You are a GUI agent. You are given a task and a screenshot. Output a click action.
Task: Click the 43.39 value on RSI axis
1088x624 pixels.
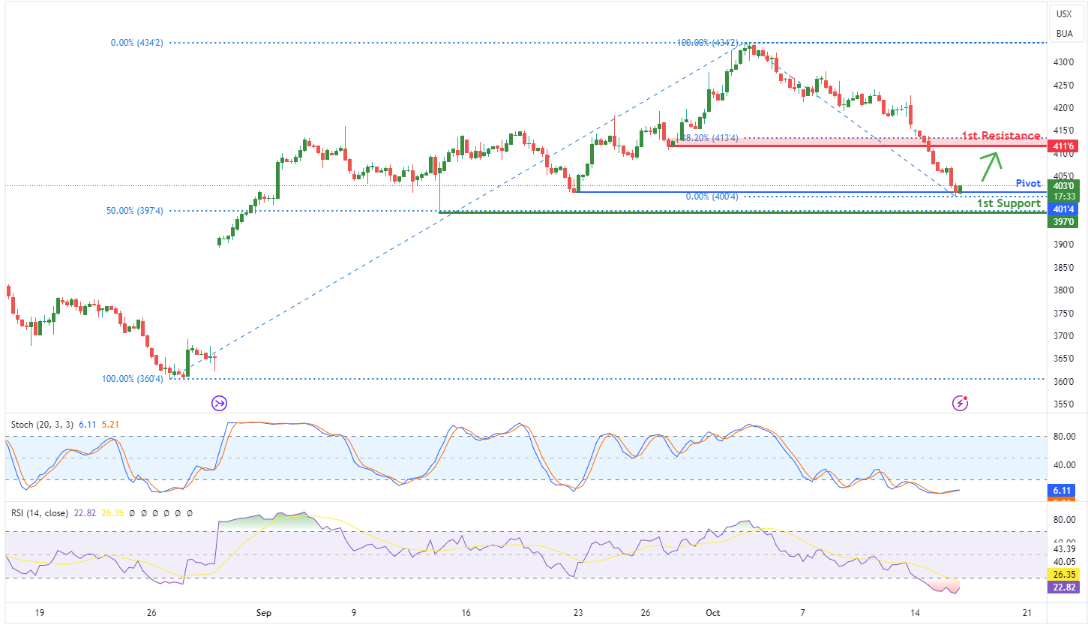[1064, 549]
